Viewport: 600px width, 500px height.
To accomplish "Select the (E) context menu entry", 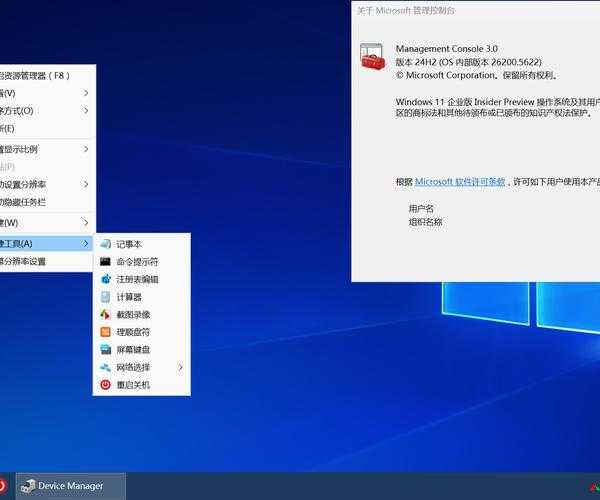I will [x=46, y=128].
